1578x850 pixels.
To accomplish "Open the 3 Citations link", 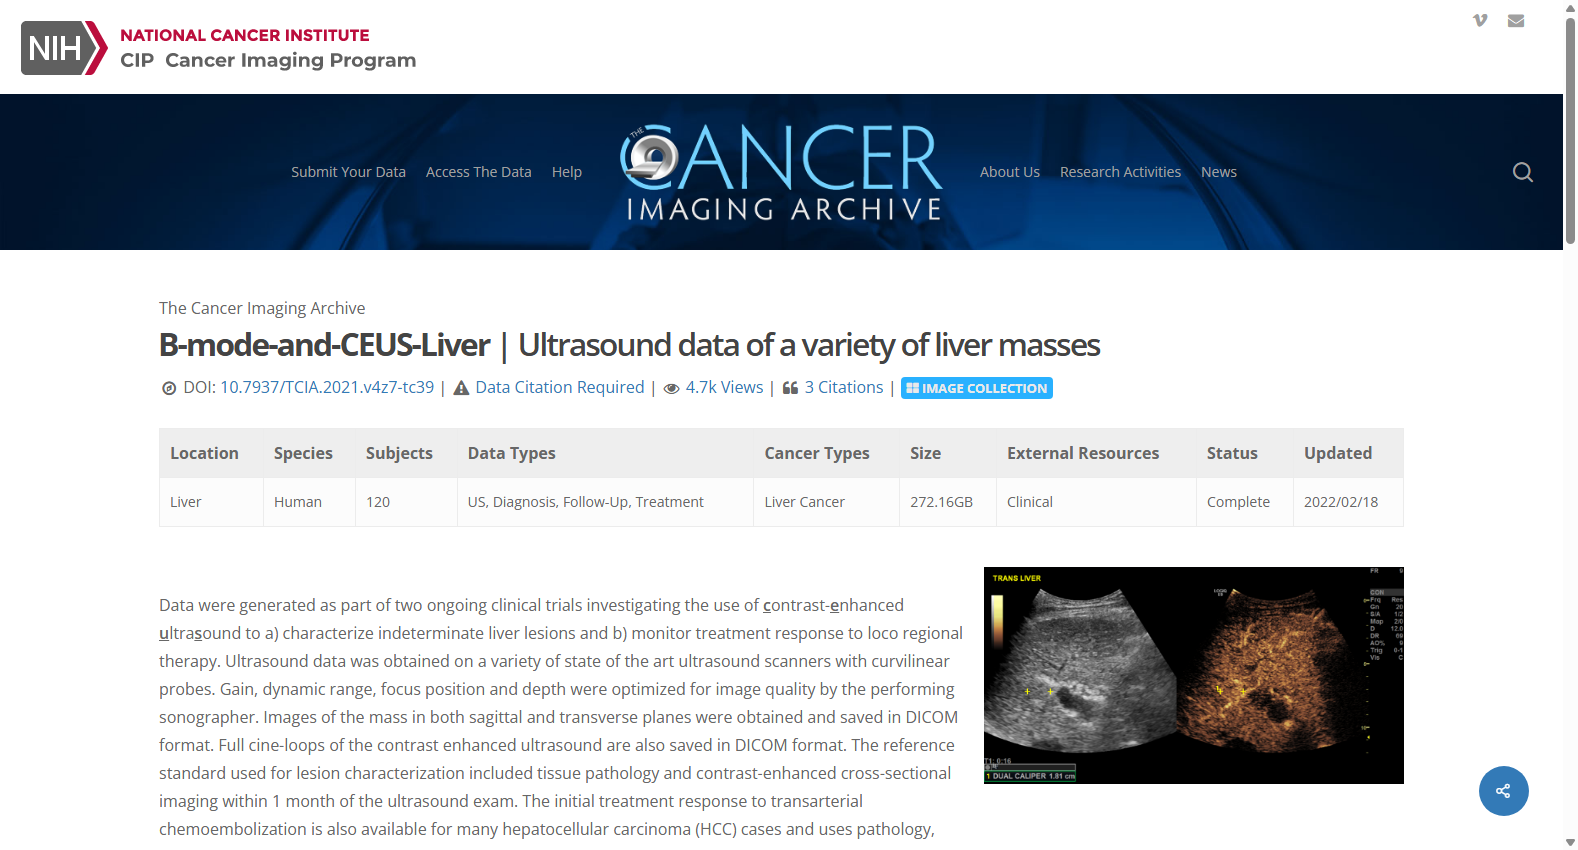I will pyautogui.click(x=844, y=387).
